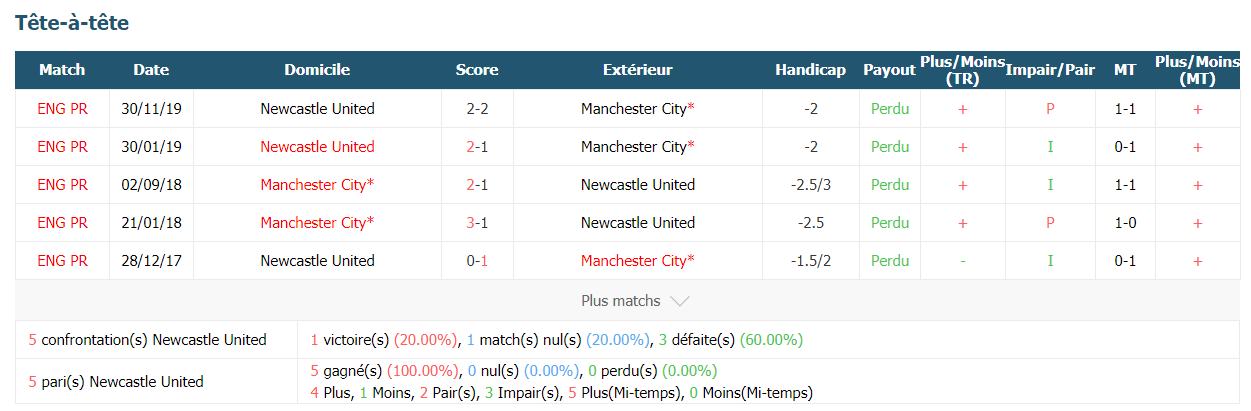
Task: Click the -2.5/3 handicap value
Action: 811,185
